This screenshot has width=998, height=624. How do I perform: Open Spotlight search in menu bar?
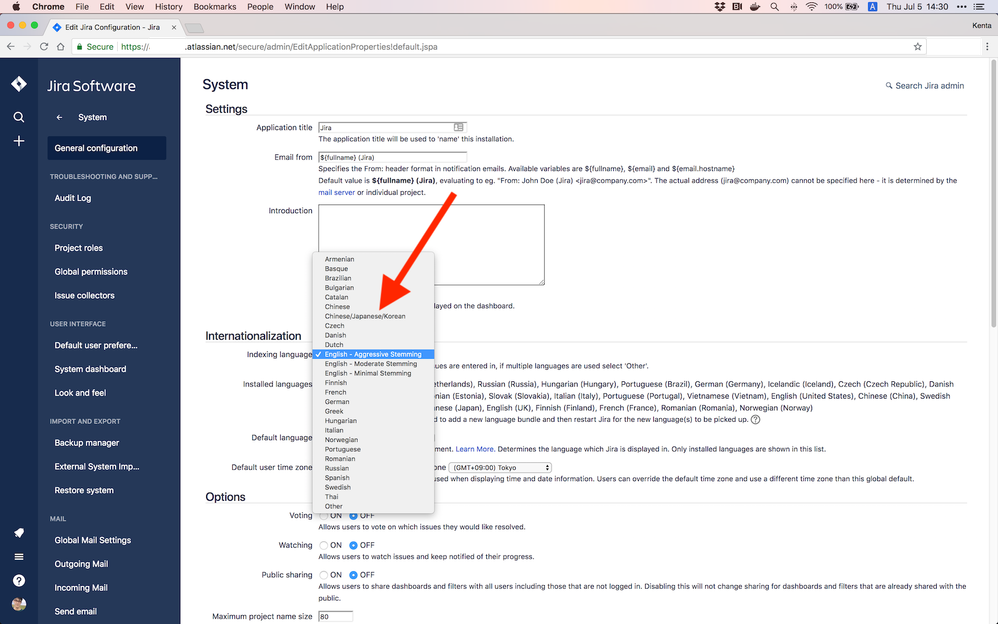pos(774,6)
